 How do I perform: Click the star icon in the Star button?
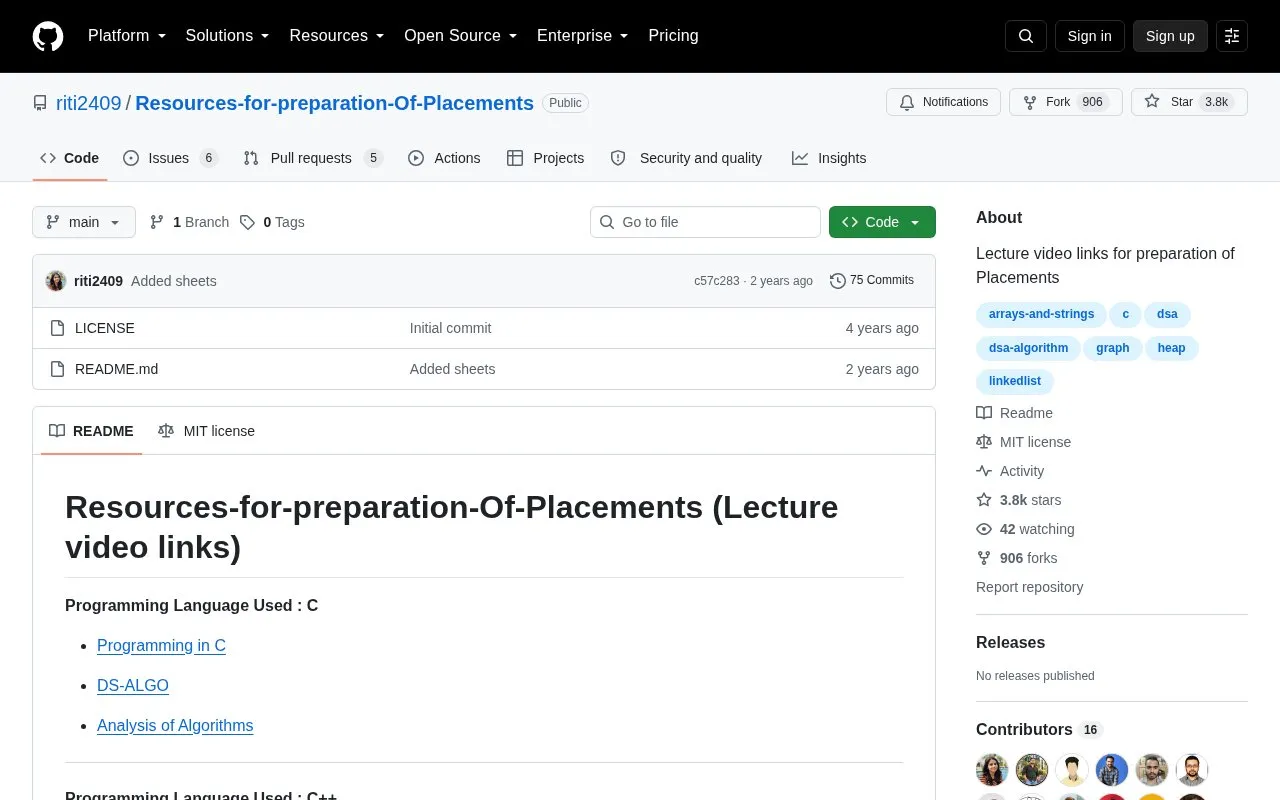click(1152, 102)
